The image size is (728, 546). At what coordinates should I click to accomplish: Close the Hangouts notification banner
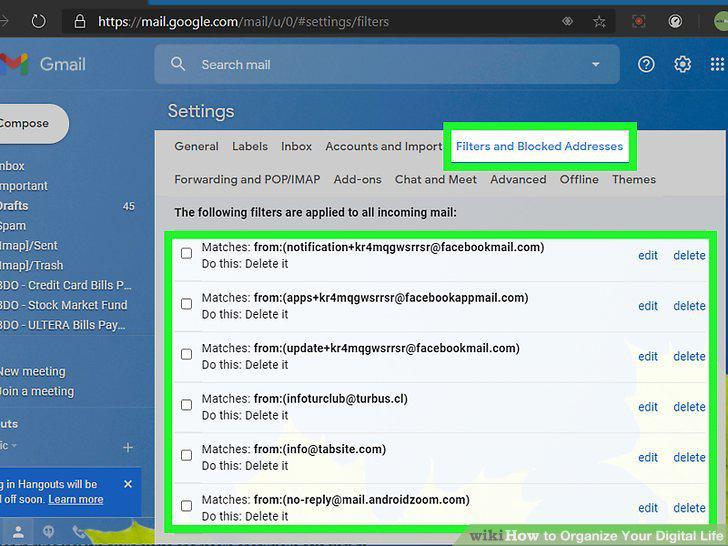pyautogui.click(x=128, y=484)
